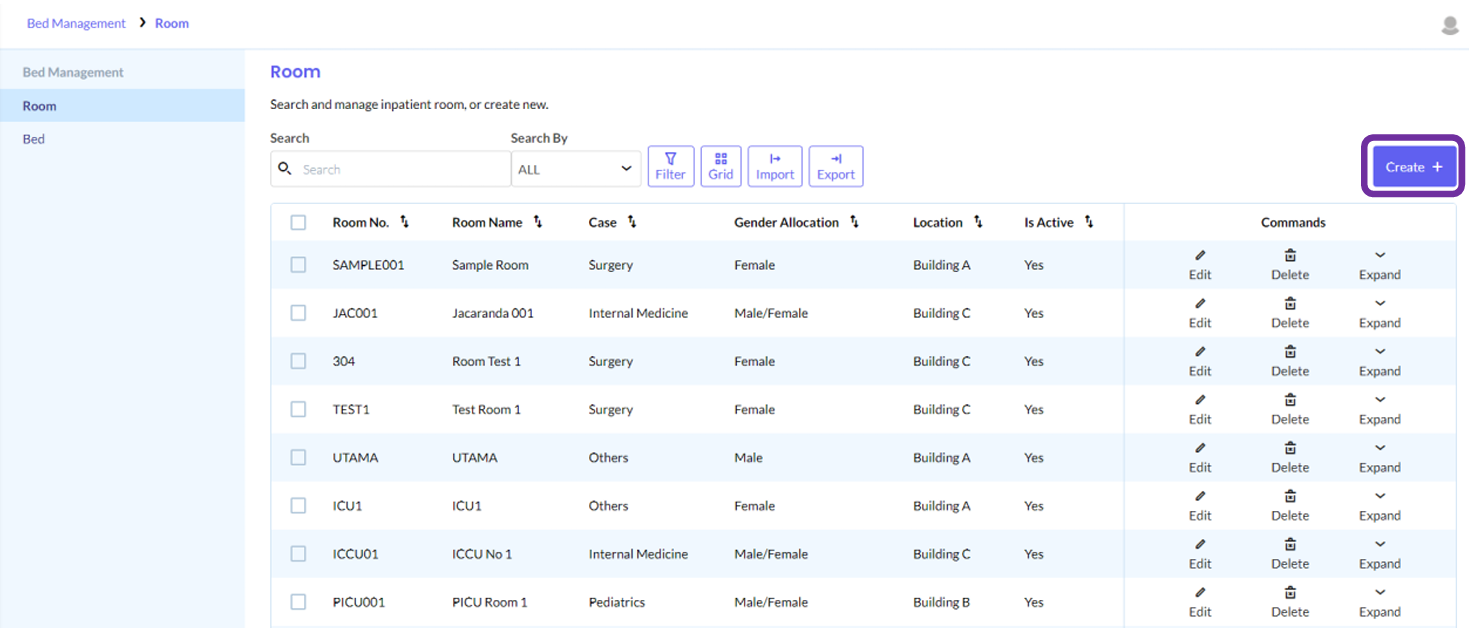Check the select-all header checkbox

coord(298,223)
